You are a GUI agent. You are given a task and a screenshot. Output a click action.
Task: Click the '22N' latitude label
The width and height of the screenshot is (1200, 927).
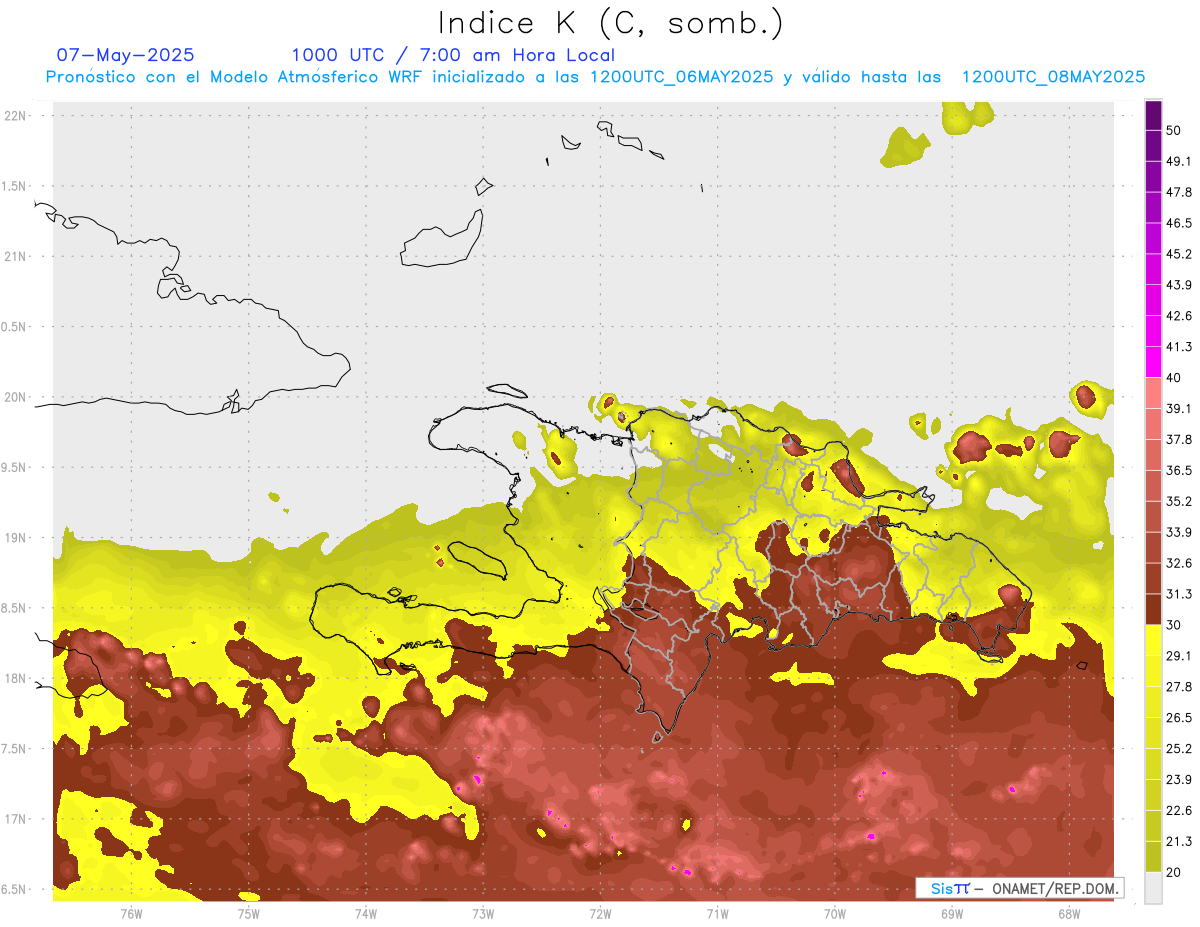16,116
